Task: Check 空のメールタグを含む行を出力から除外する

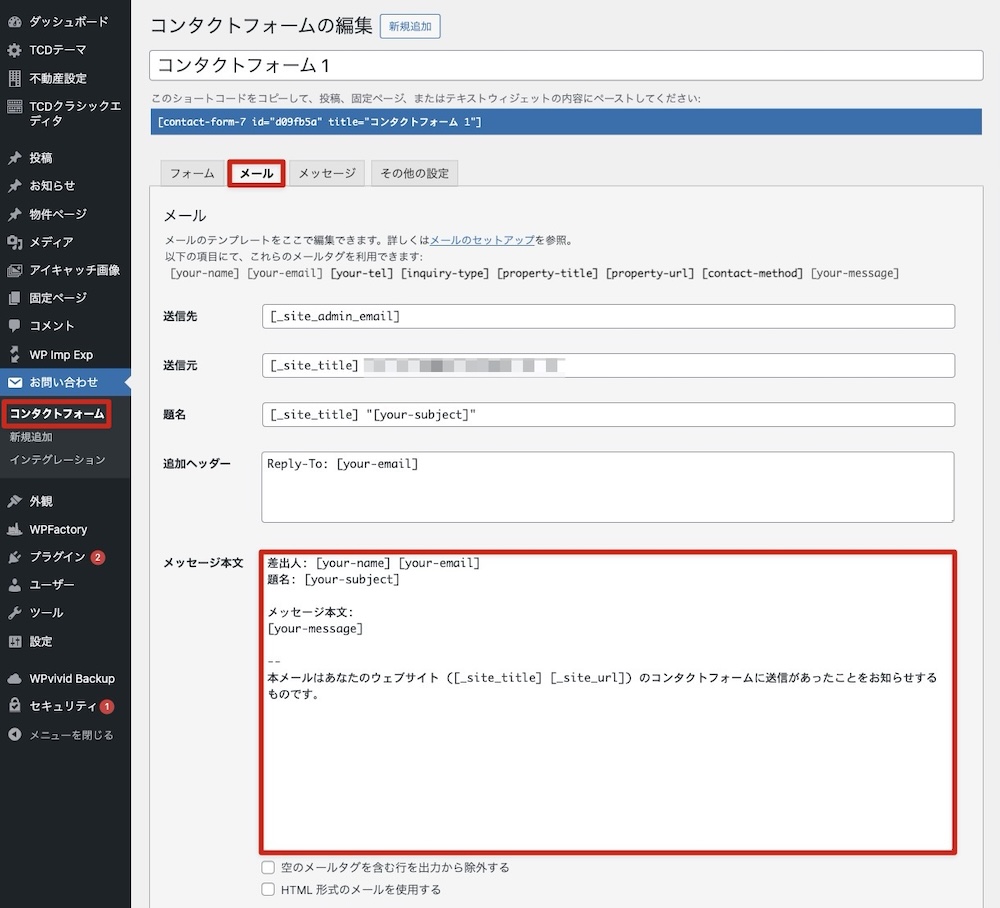Action: pos(268,867)
